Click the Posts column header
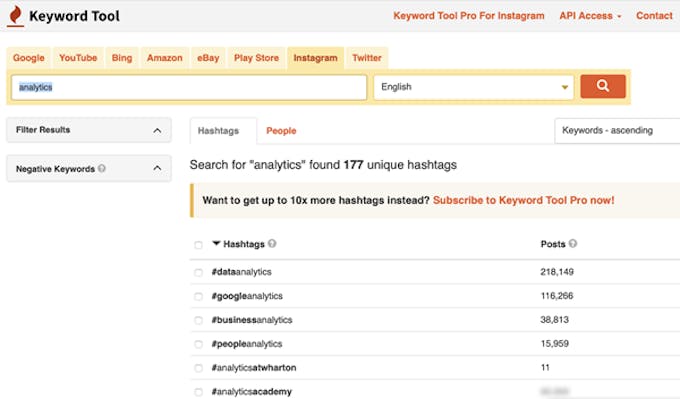The width and height of the screenshot is (680, 399). tap(553, 244)
